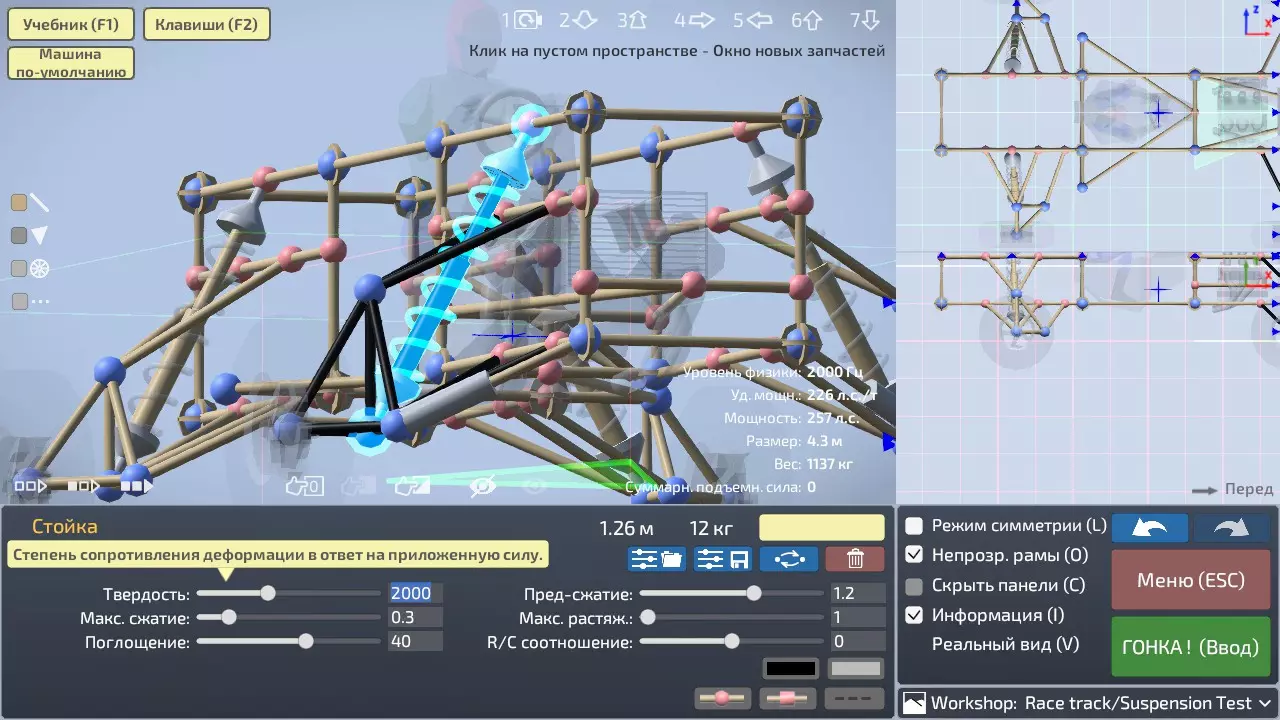The width and height of the screenshot is (1280, 720).
Task: Click the R/C соотношение value field
Action: [x=858, y=641]
